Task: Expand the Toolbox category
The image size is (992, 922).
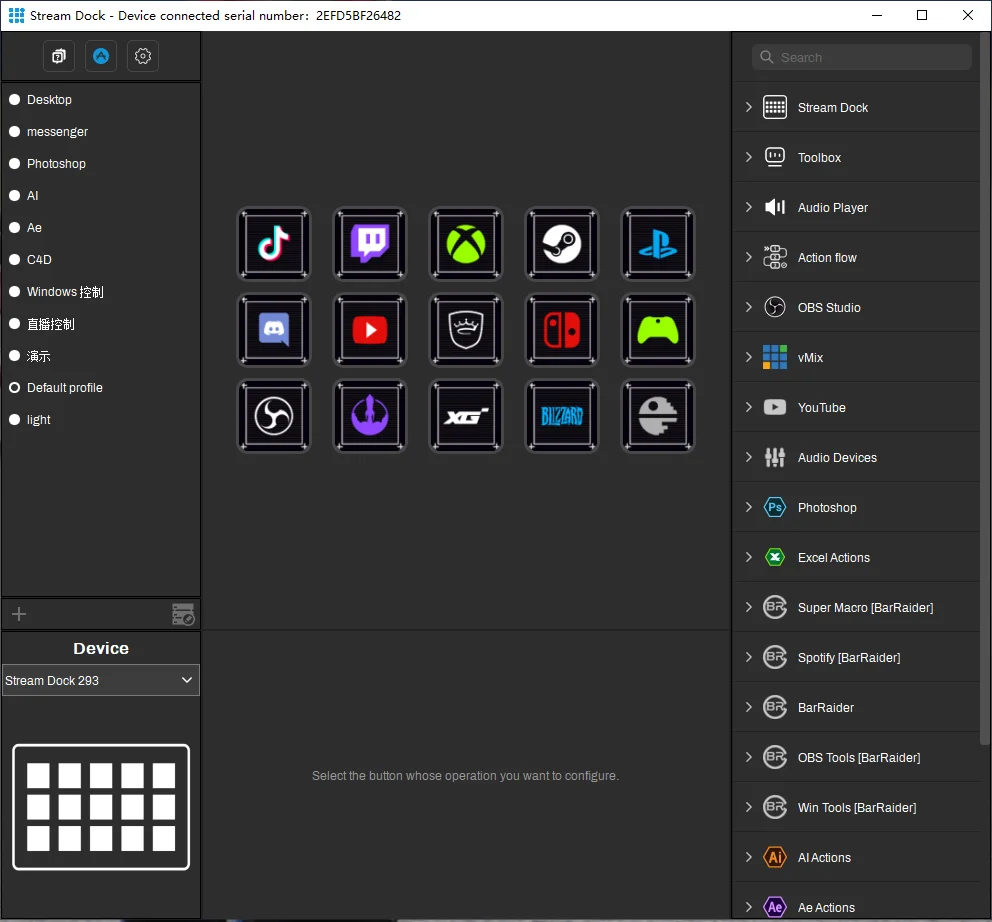Action: coord(749,157)
